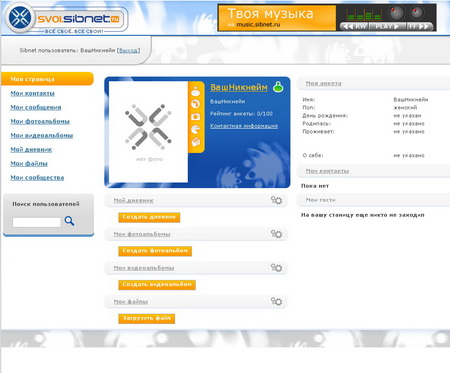Image resolution: width=450 pixels, height=373 pixels.
Task: Click RW rewind on the music banner
Action: [354, 26]
